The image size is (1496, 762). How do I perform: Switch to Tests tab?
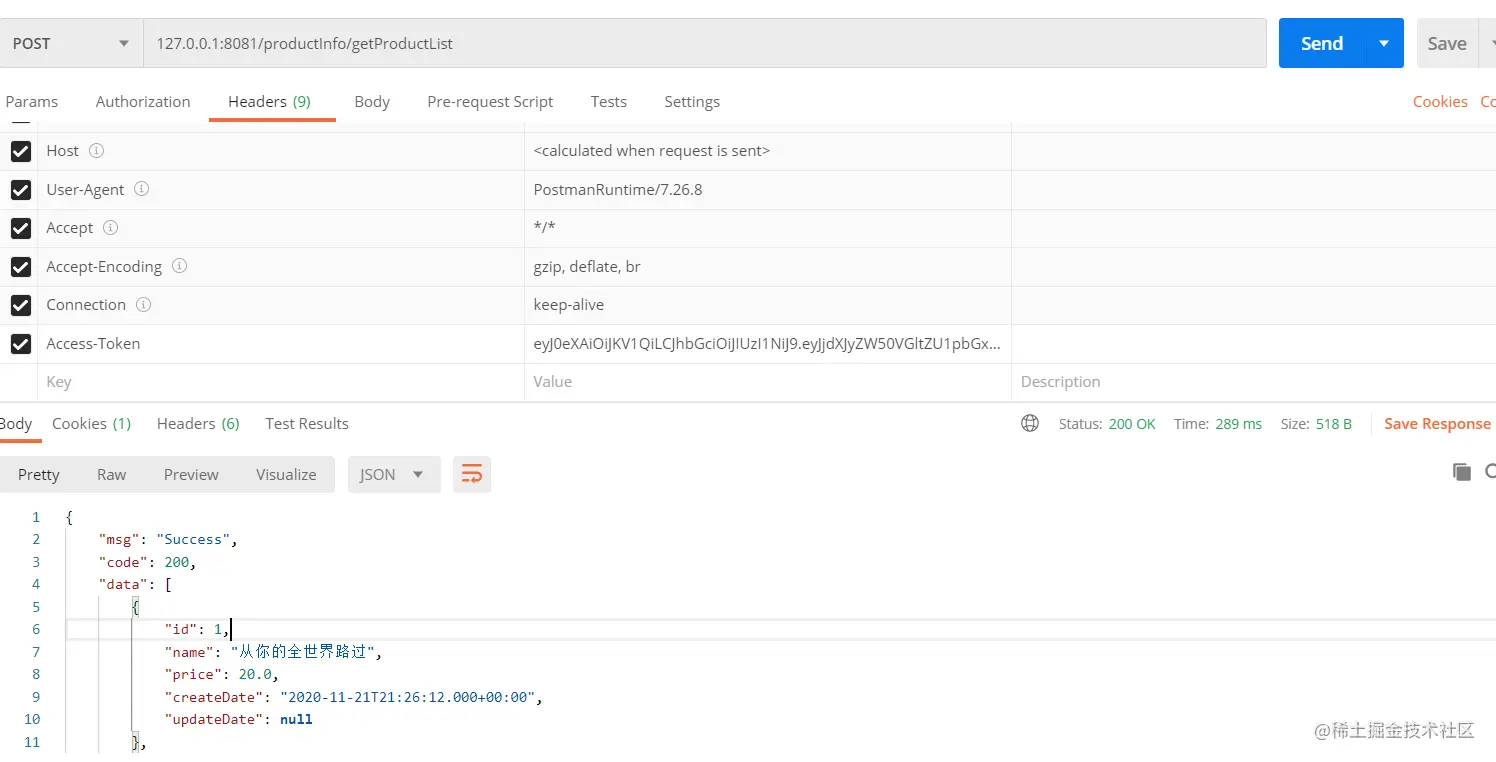608,101
